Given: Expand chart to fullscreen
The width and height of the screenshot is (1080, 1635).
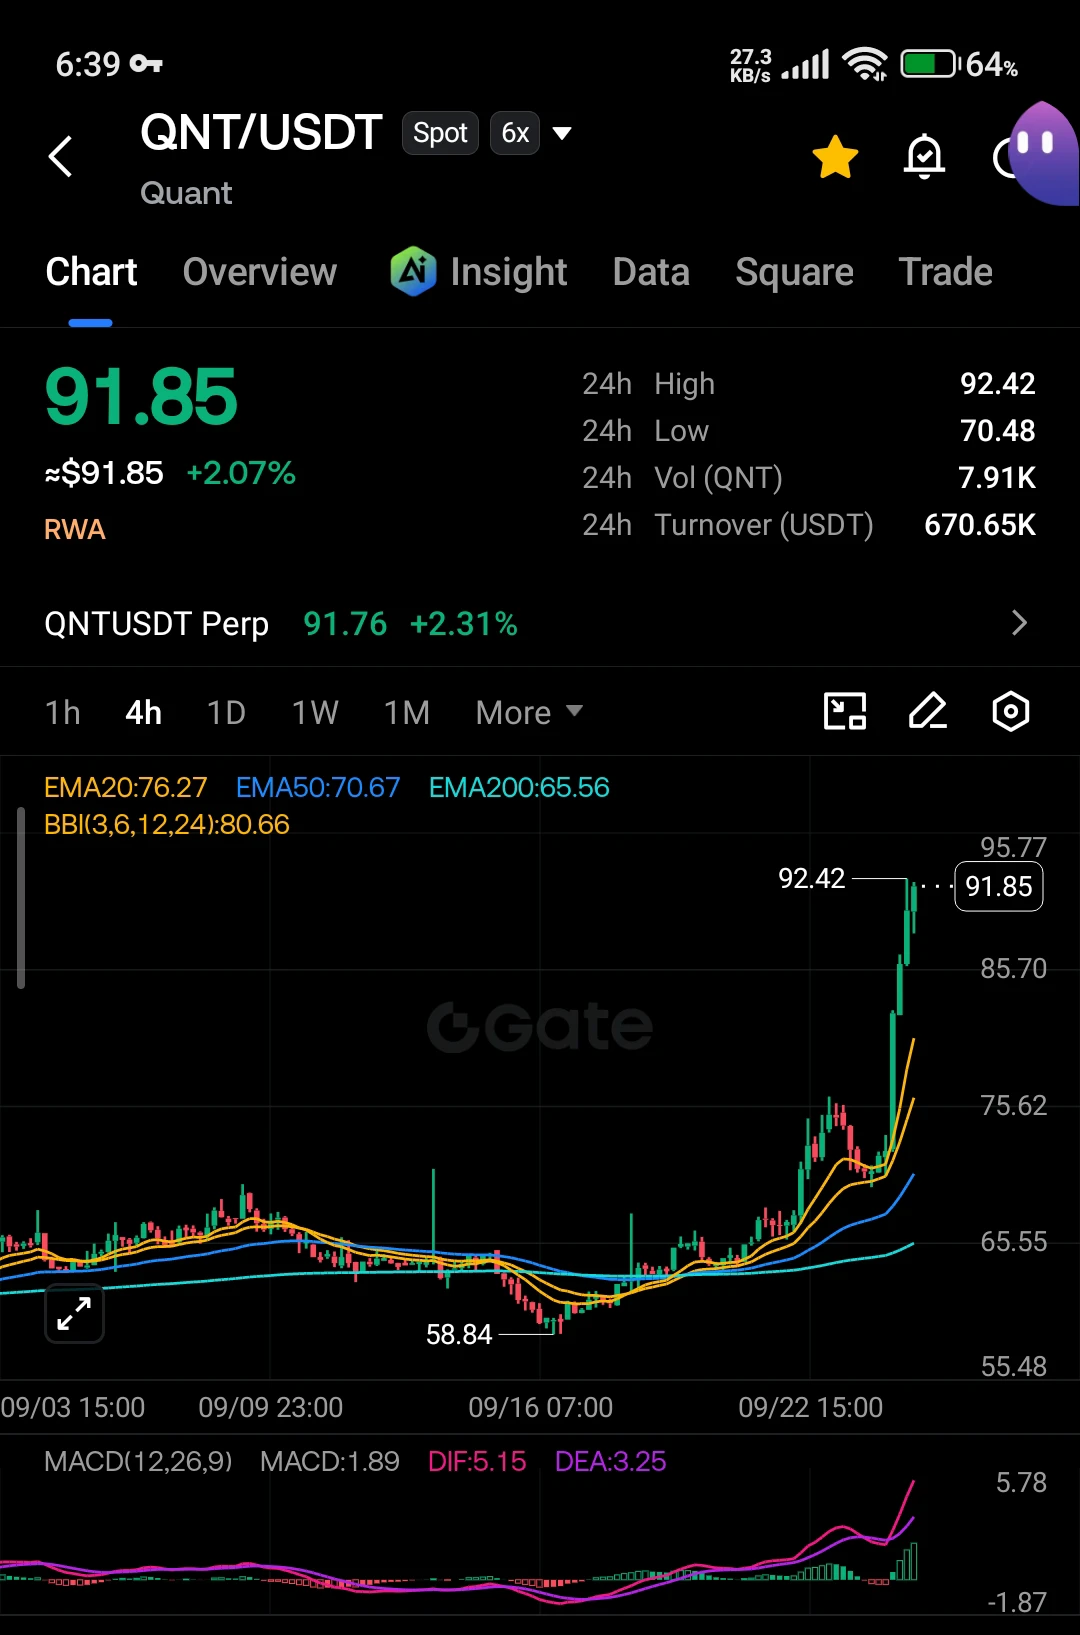Looking at the screenshot, I should pos(75,1313).
